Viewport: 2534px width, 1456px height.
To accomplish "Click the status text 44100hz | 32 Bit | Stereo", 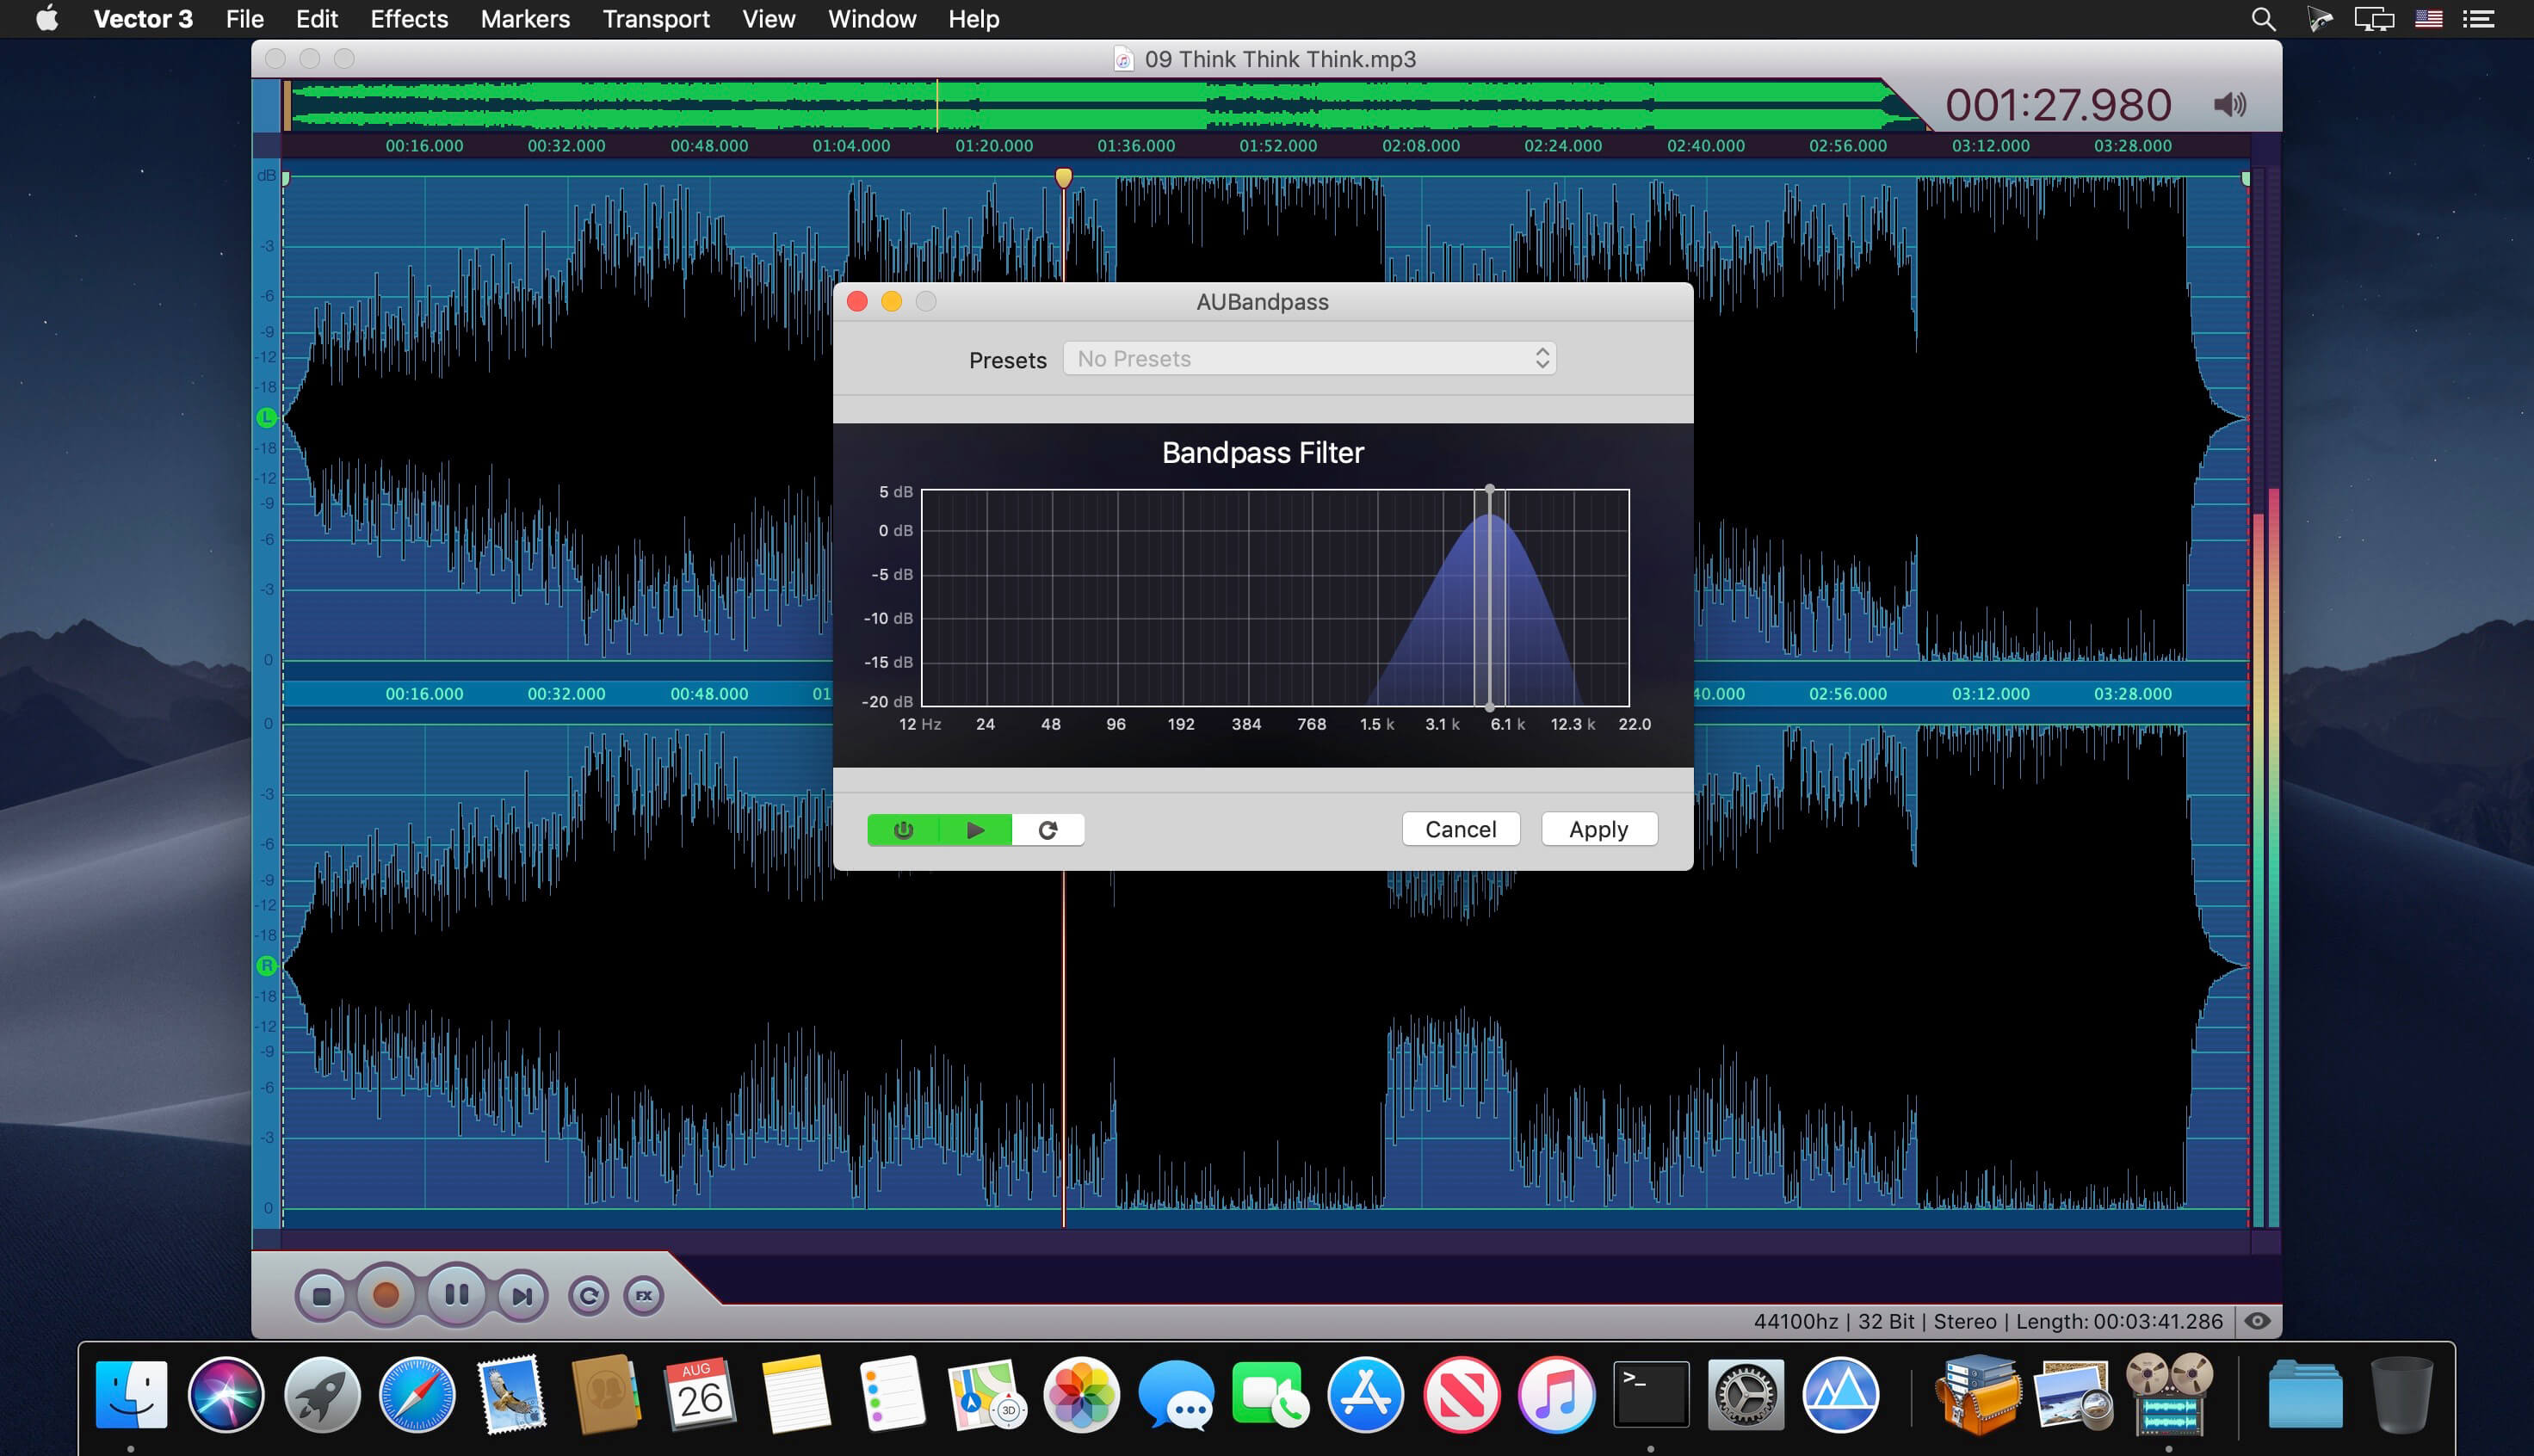I will (x=1875, y=1321).
